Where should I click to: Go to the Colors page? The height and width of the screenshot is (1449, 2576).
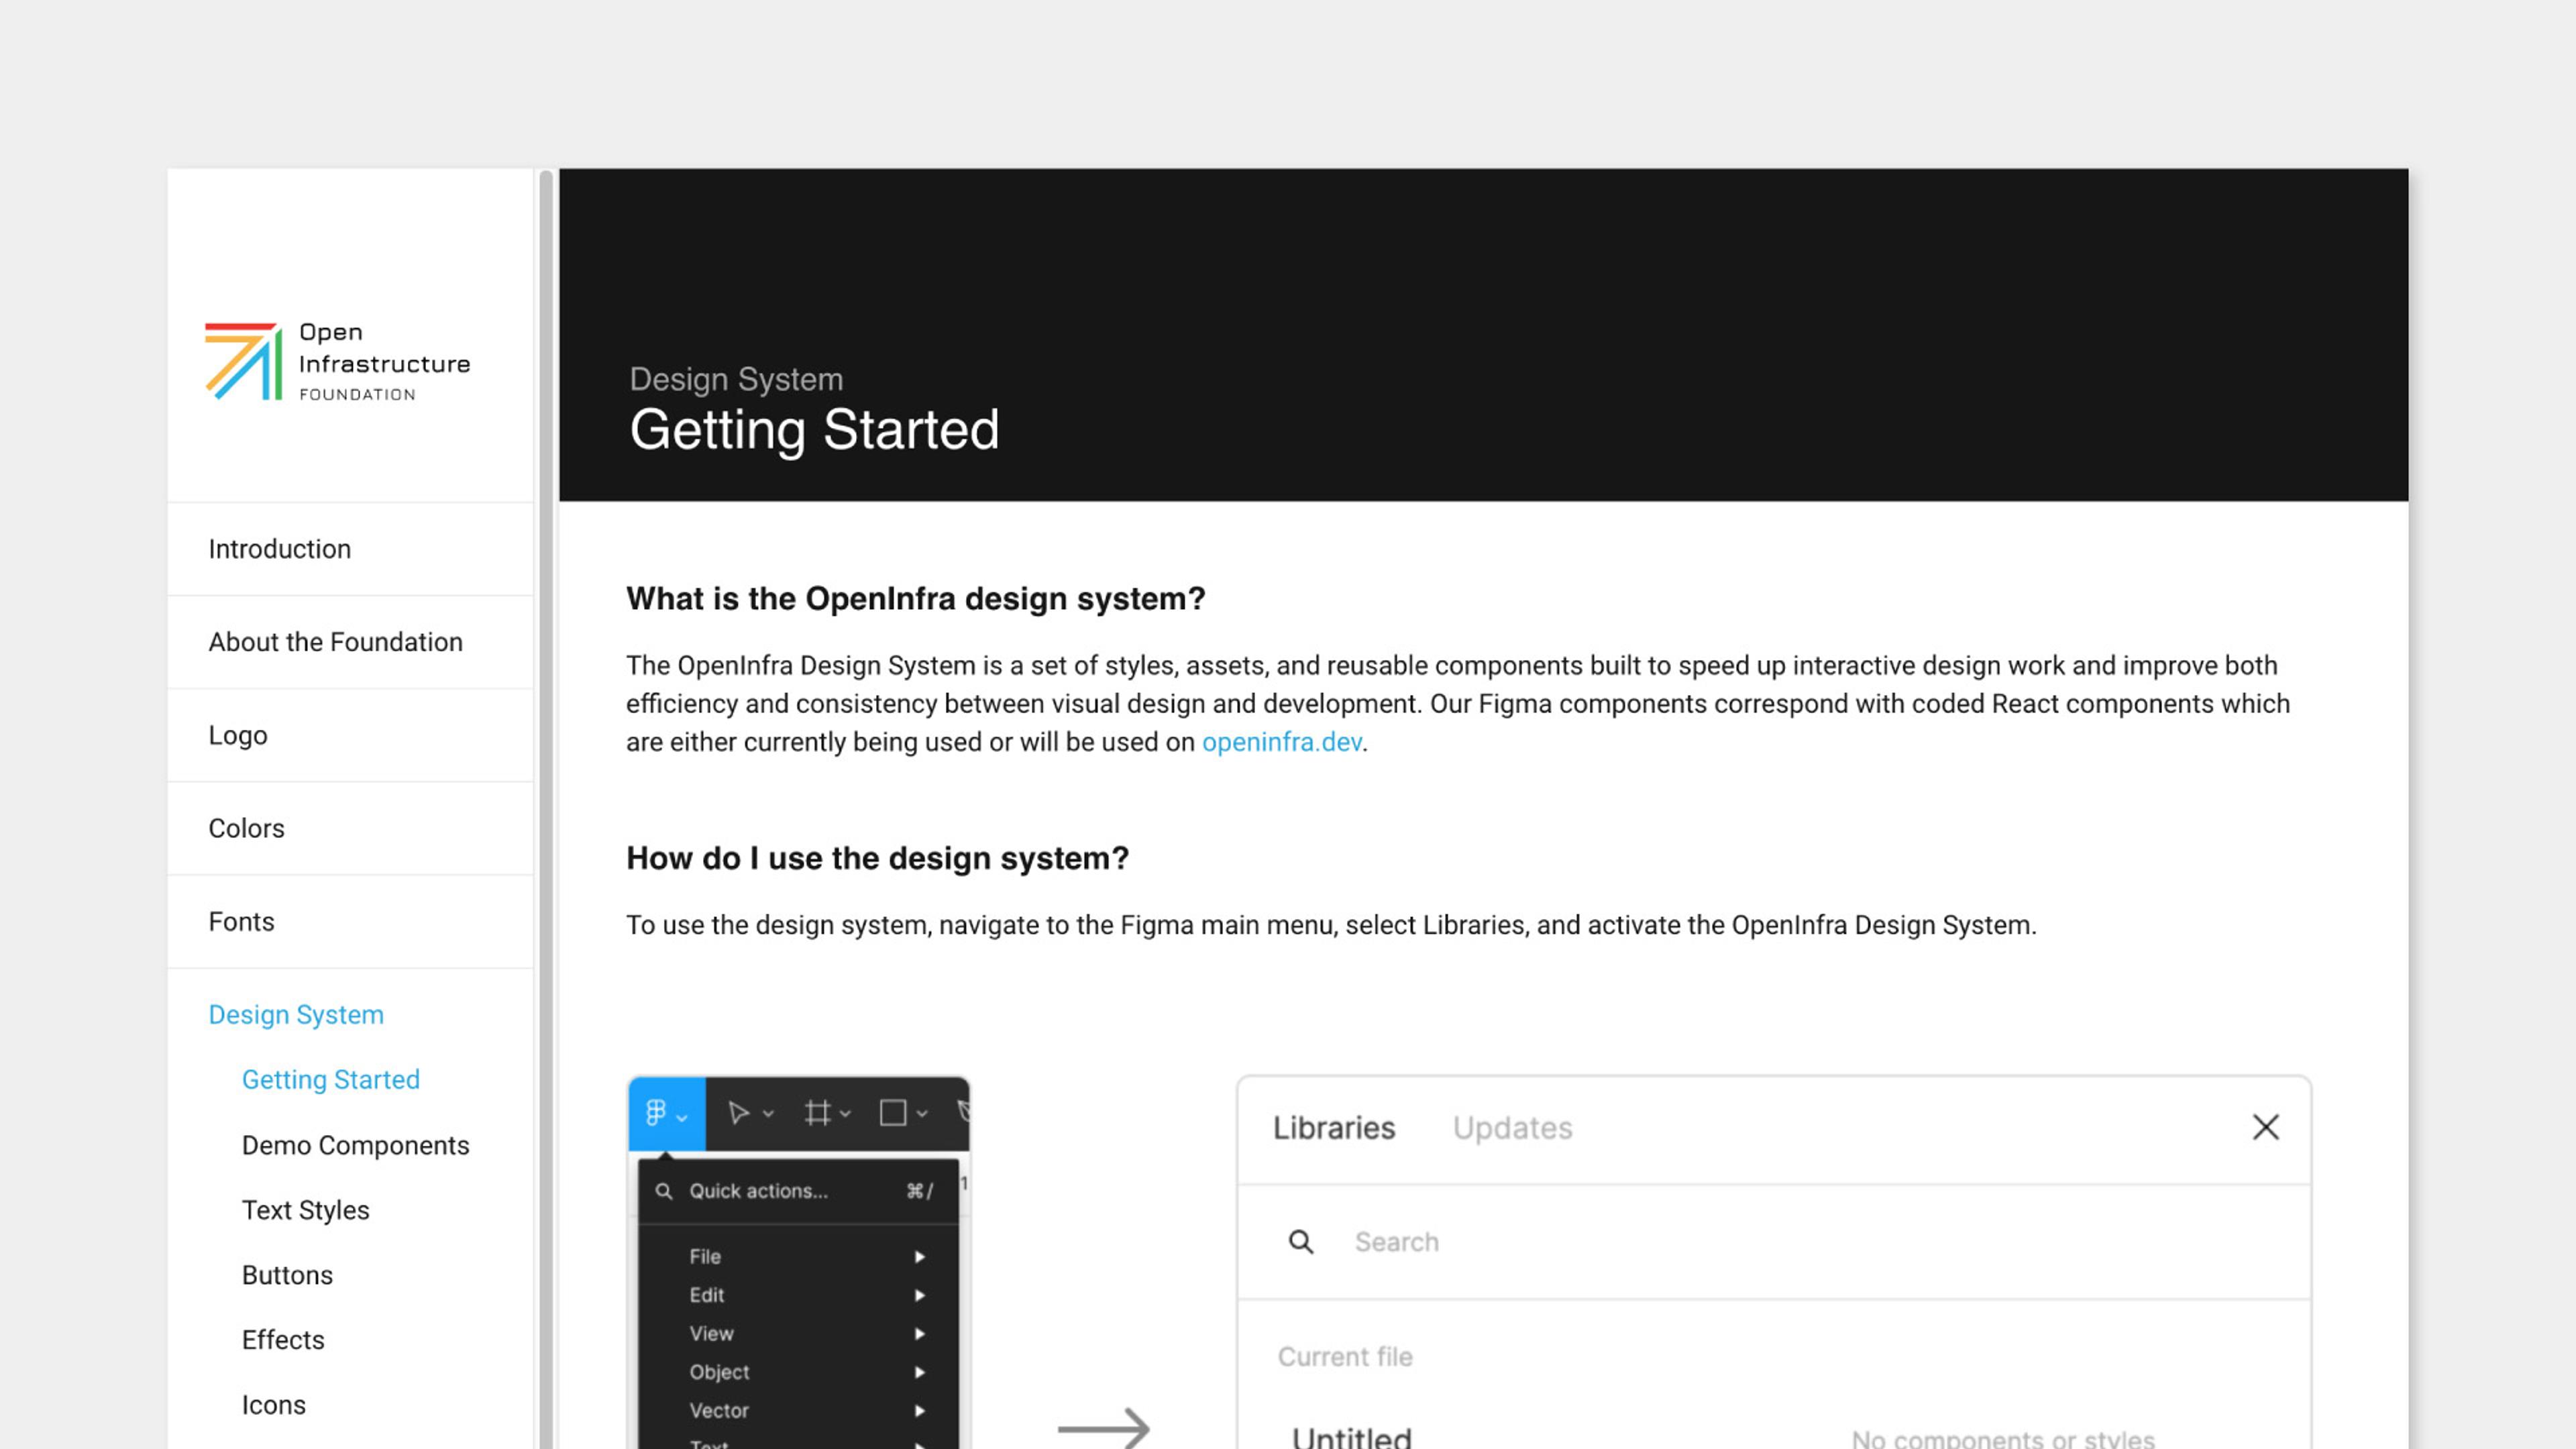(246, 828)
